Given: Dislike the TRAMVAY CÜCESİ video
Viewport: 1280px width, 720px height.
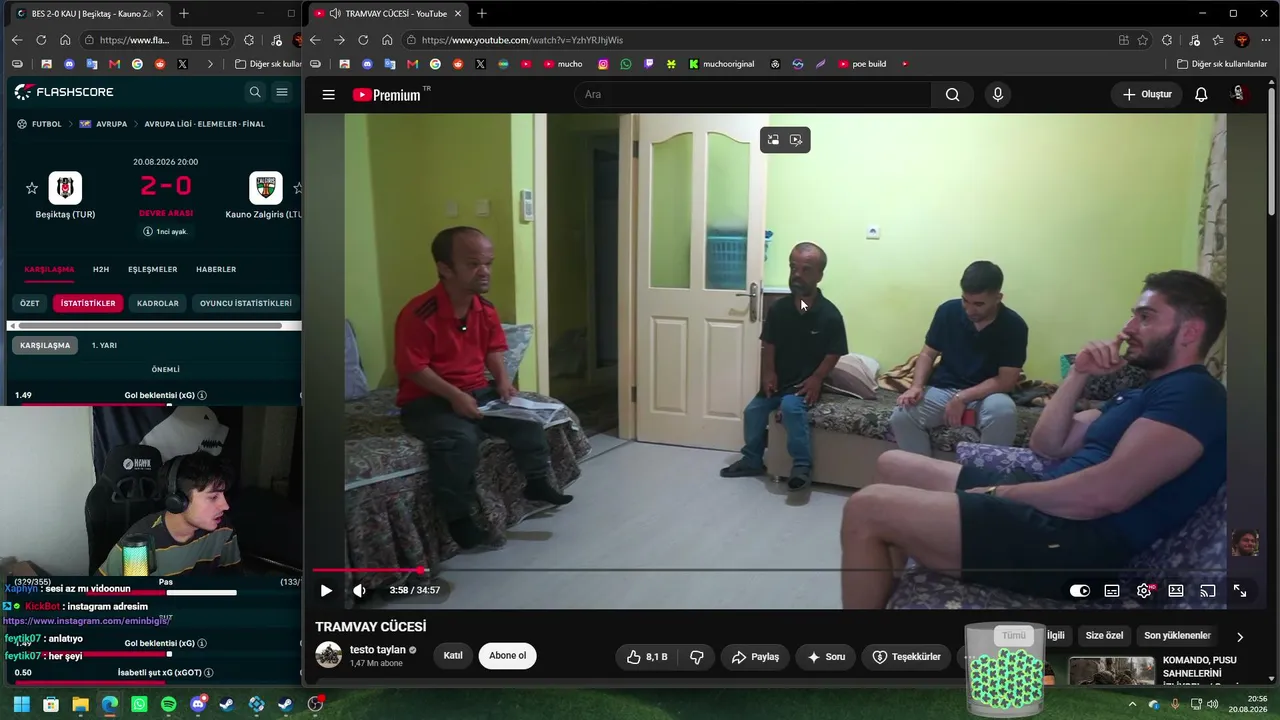Looking at the screenshot, I should [696, 657].
